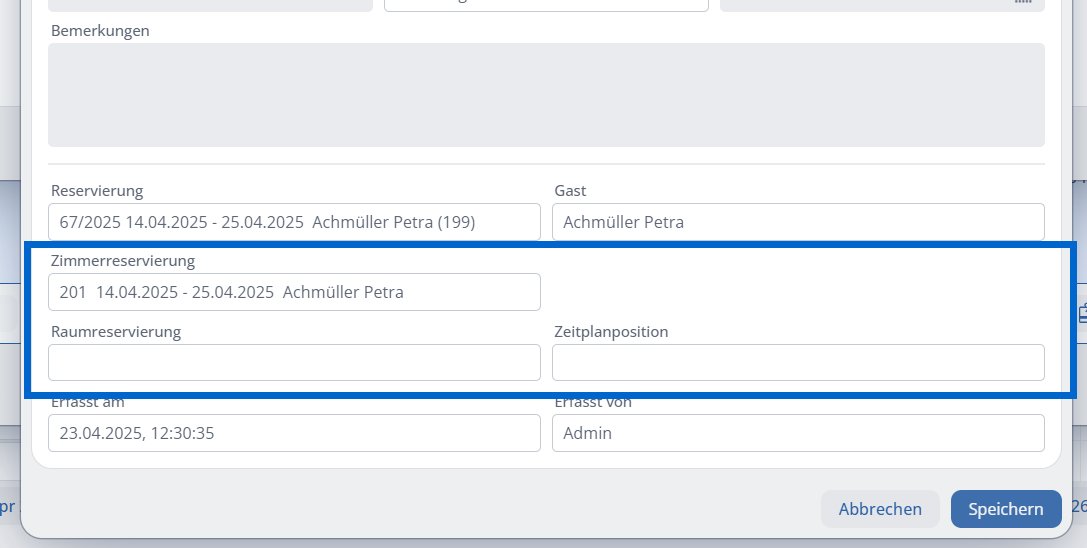
Task: Click the Gast label
Action: [570, 191]
